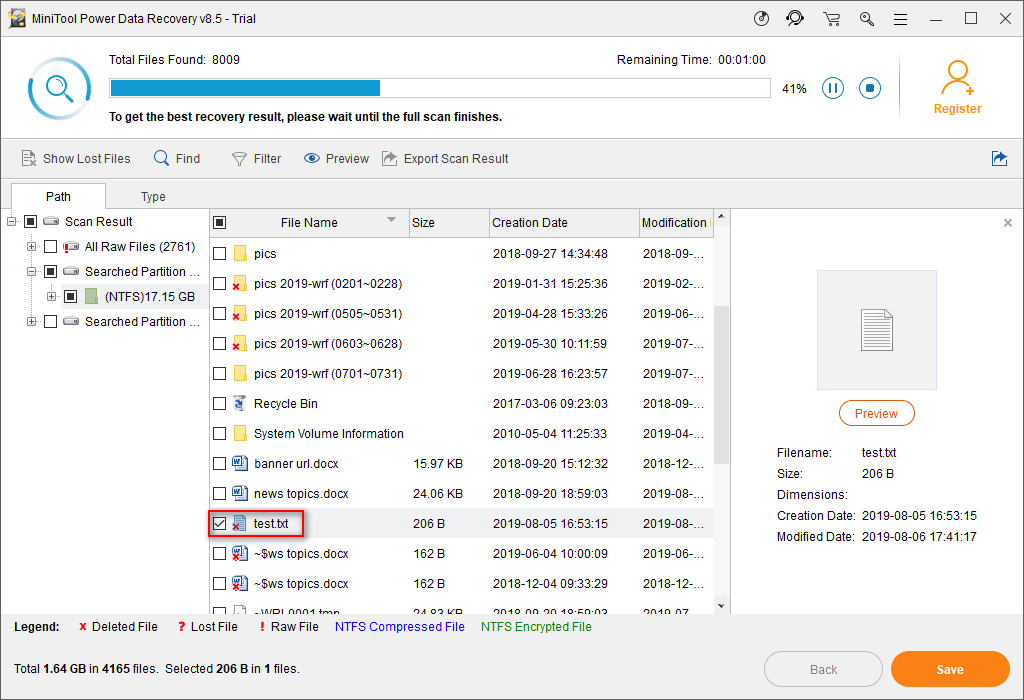1024x700 pixels.
Task: Open the support chat icon in title bar
Action: 795,18
